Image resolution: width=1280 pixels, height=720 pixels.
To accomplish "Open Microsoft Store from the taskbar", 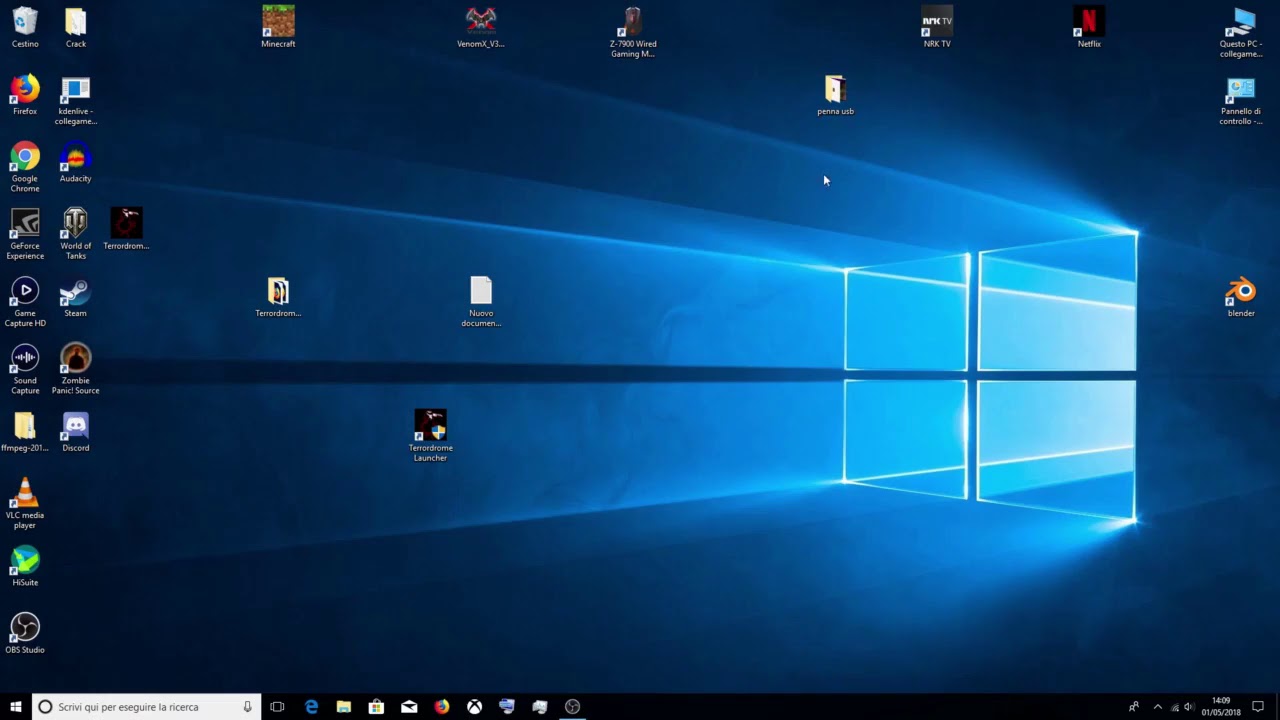I will point(376,707).
